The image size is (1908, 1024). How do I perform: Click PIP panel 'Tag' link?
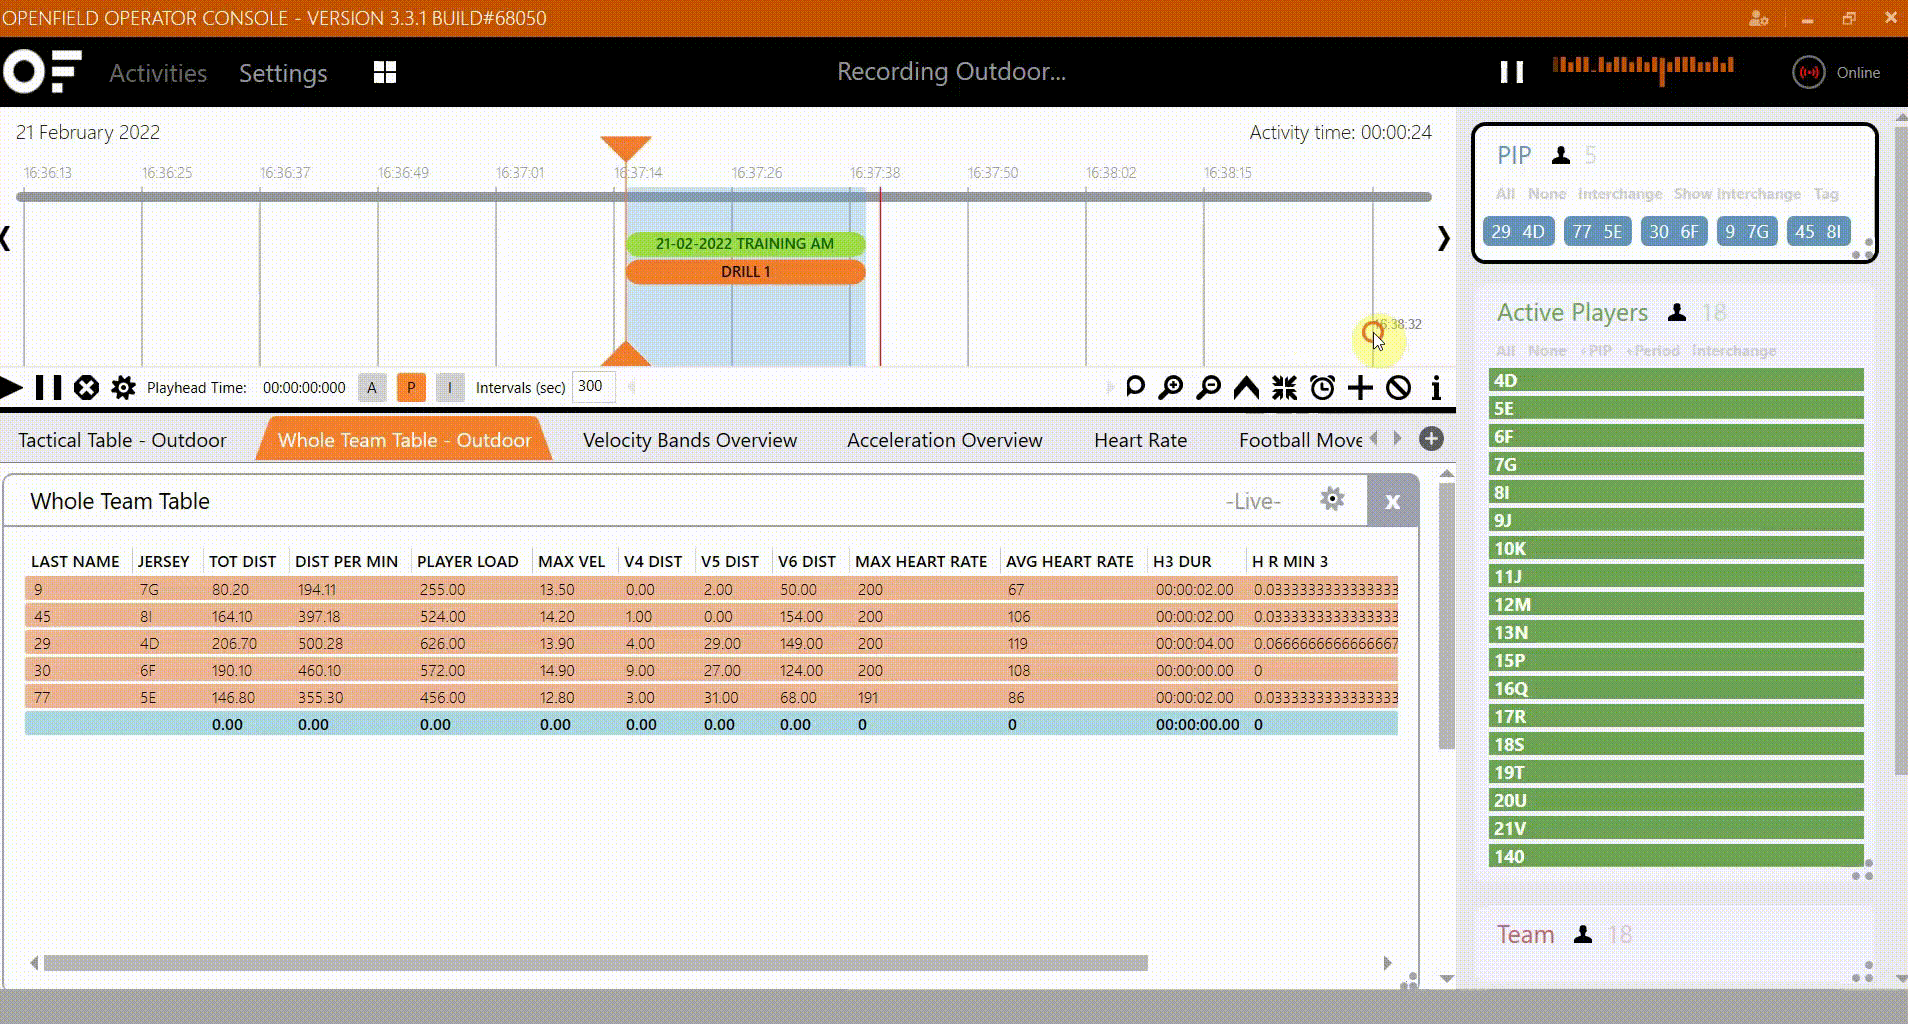click(x=1826, y=194)
